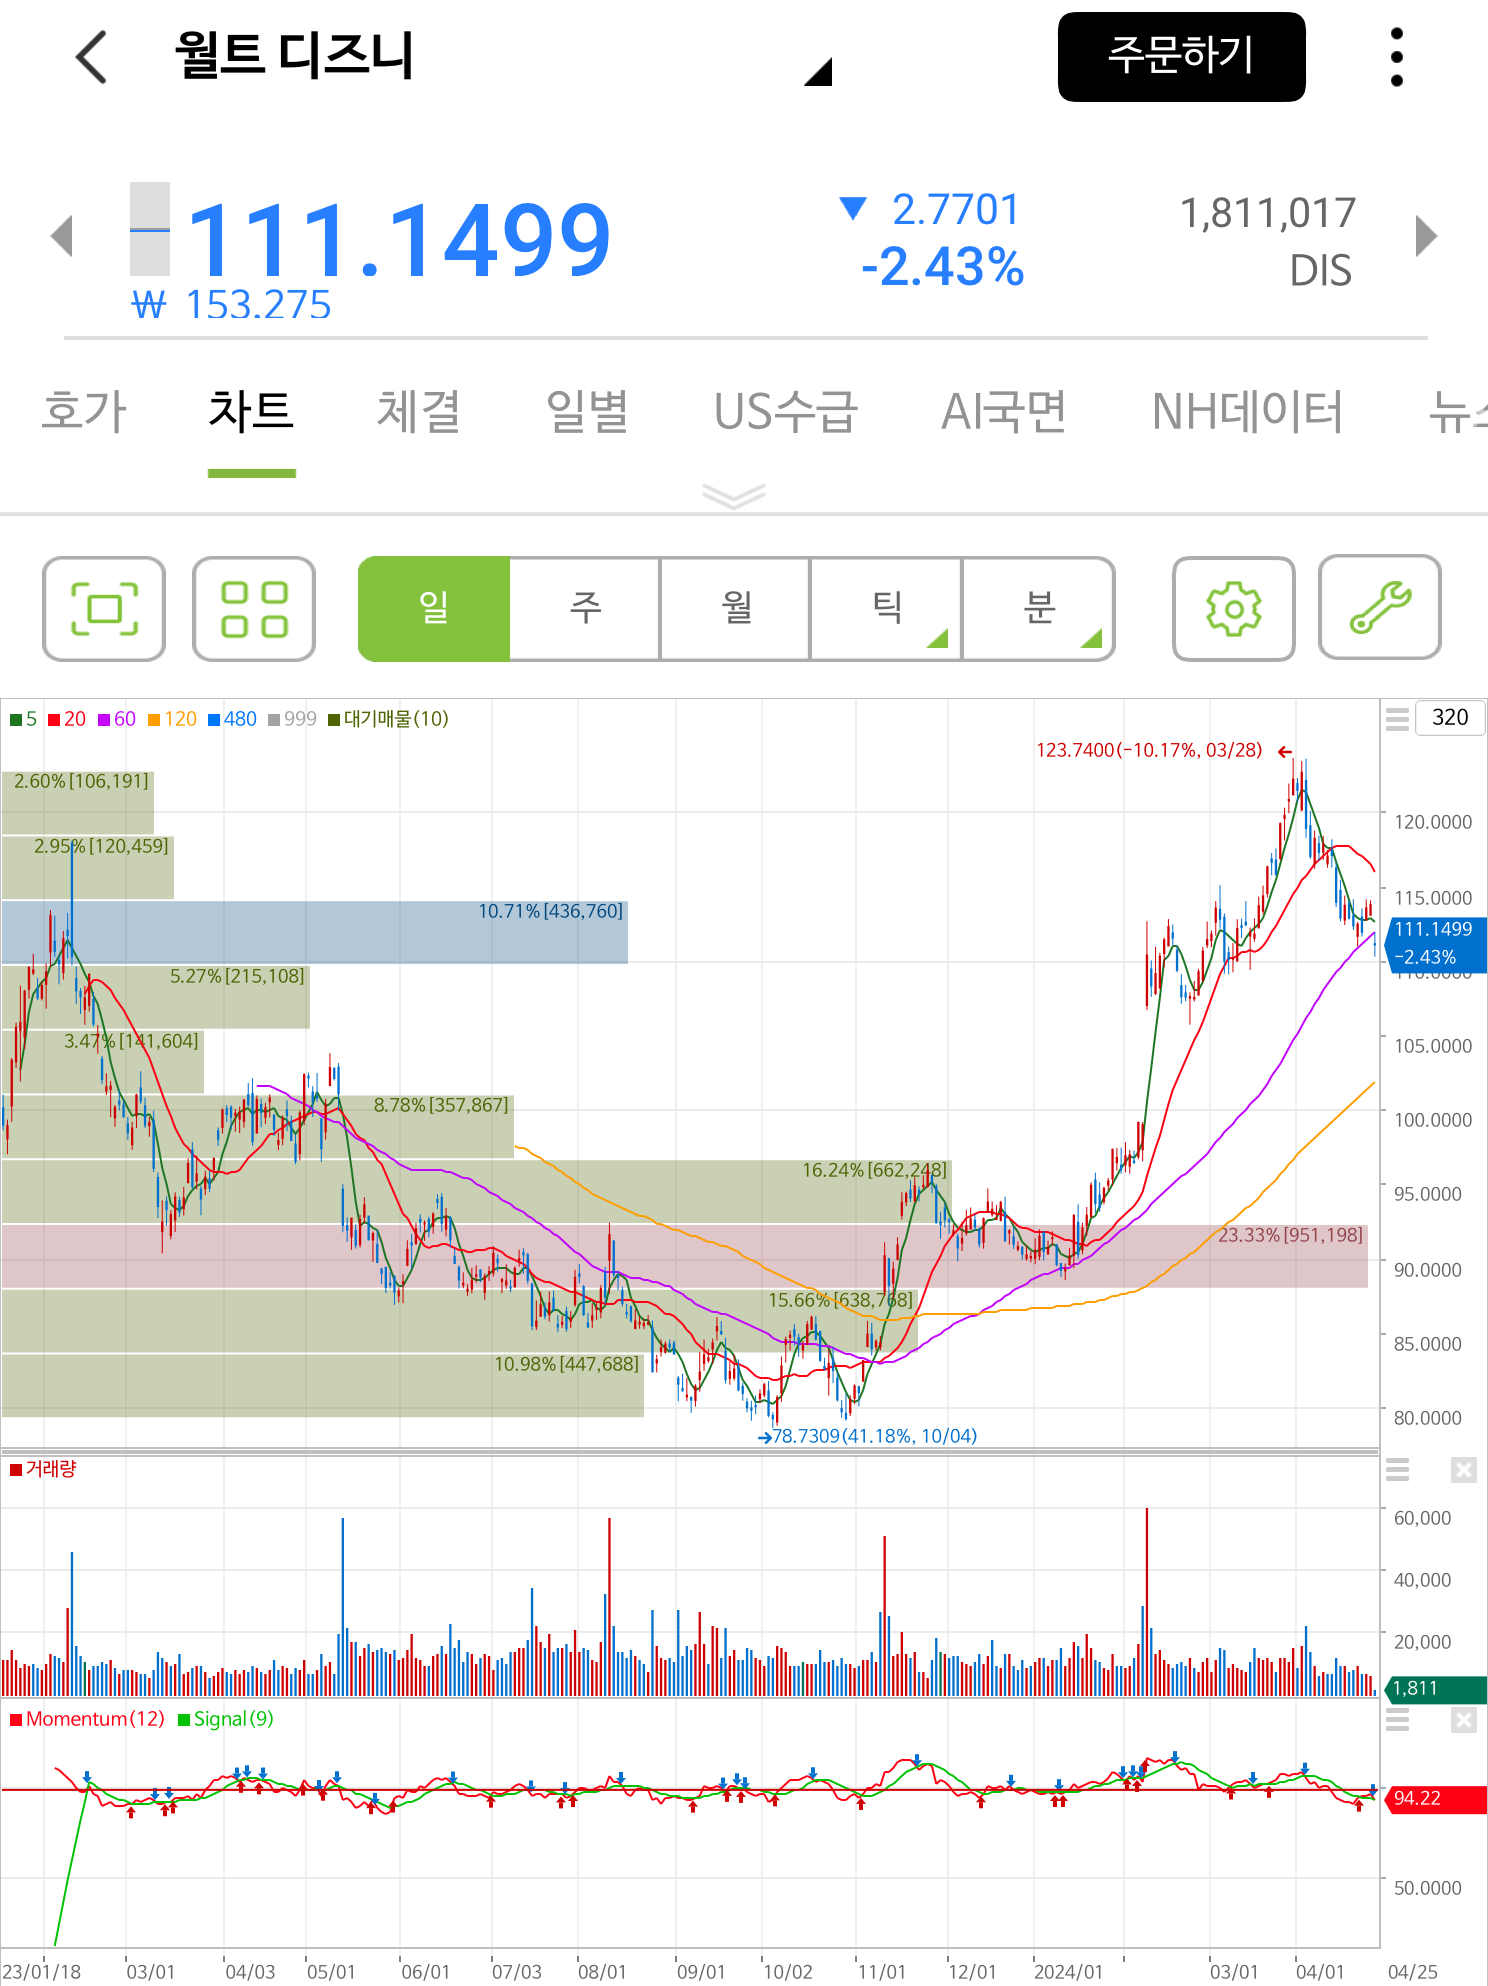Tap the 주문하기 order button
This screenshot has height=1986, width=1488.
tap(1181, 57)
